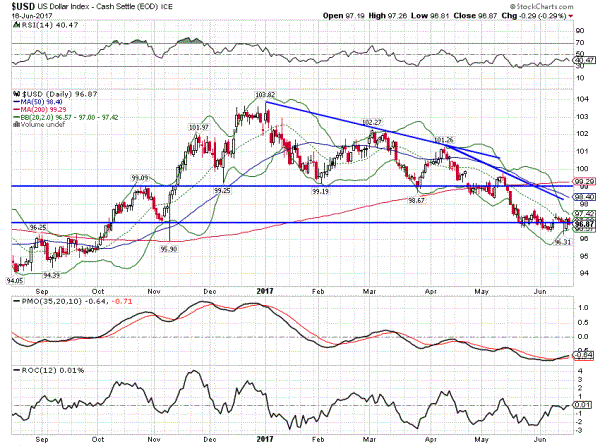
Task: Click the 95.90 November low label
Action: 169,248
